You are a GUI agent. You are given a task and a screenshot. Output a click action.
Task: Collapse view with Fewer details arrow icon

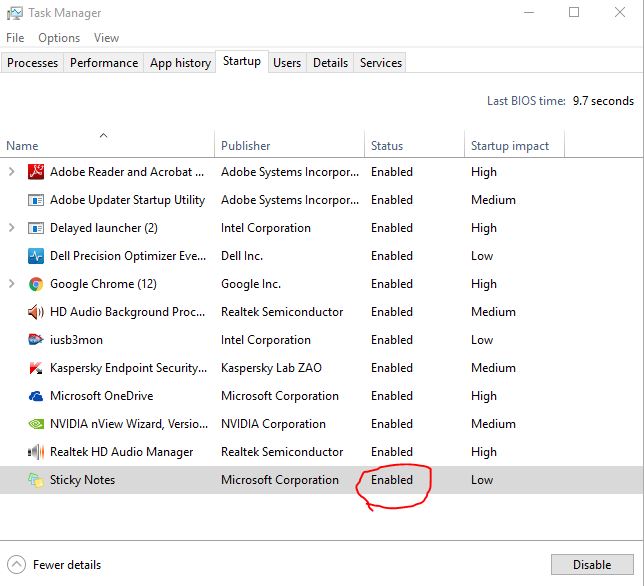point(16,565)
